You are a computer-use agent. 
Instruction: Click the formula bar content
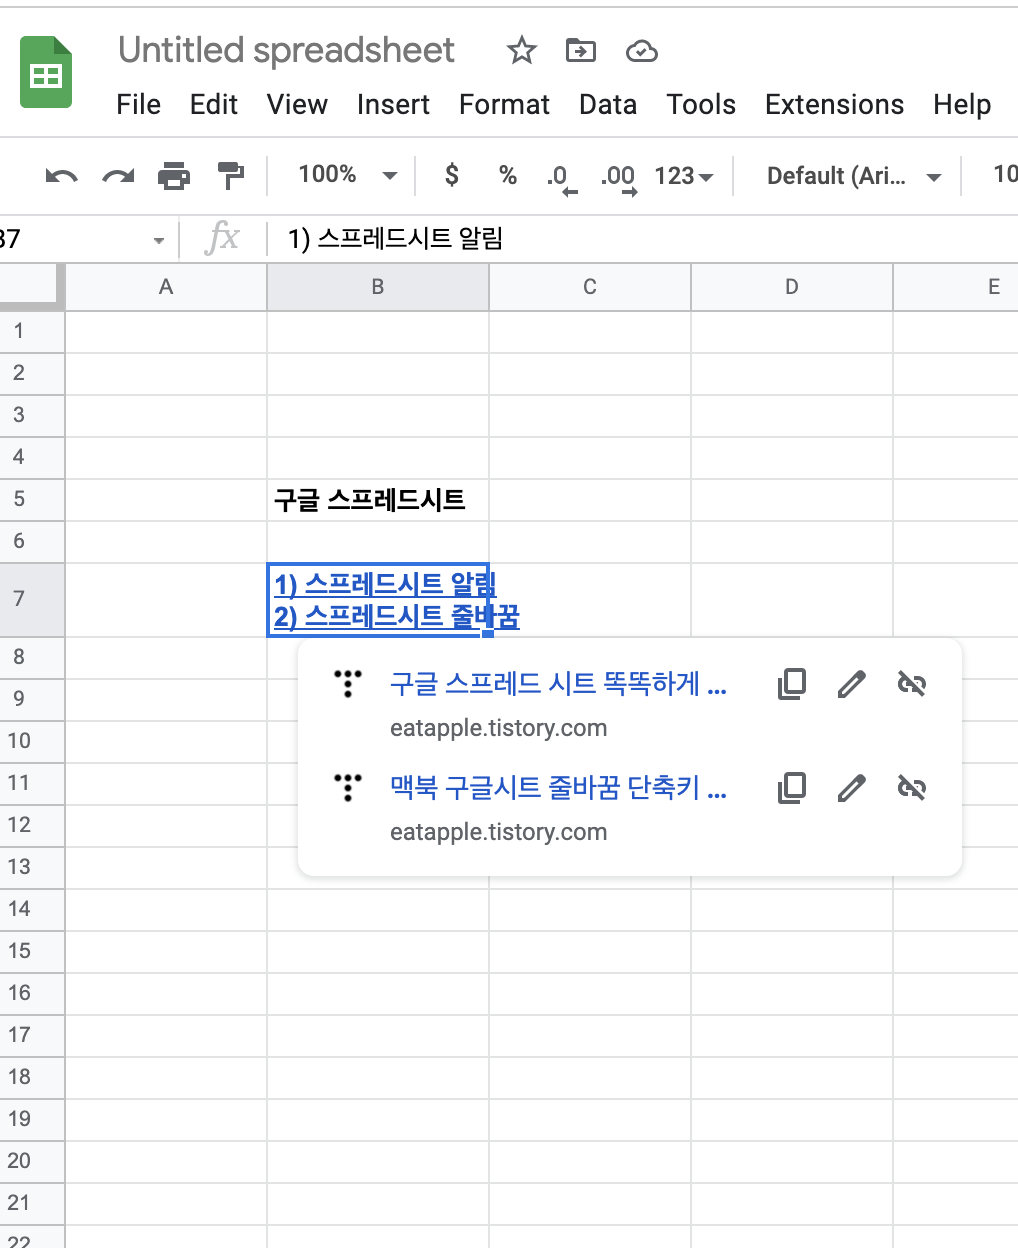(395, 238)
